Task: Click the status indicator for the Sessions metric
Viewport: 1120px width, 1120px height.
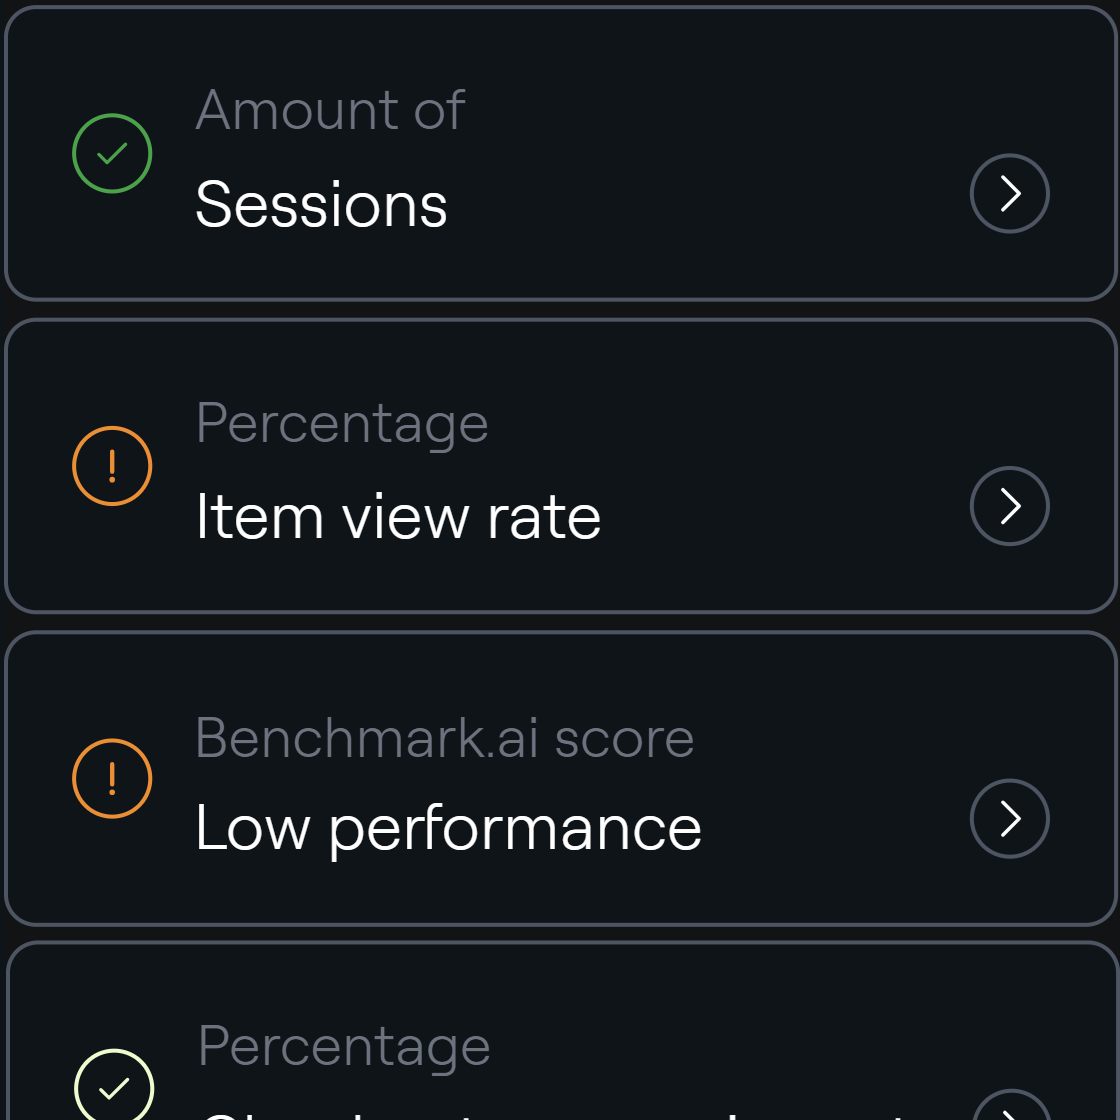Action: [x=111, y=153]
